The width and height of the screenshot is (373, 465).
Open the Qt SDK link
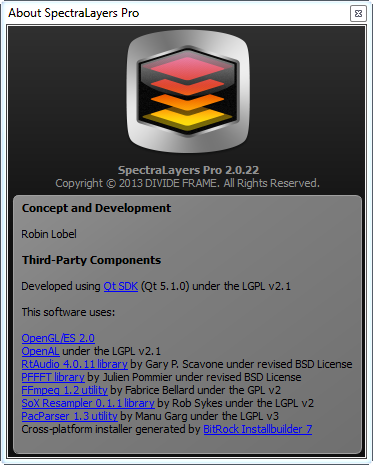click(x=121, y=286)
